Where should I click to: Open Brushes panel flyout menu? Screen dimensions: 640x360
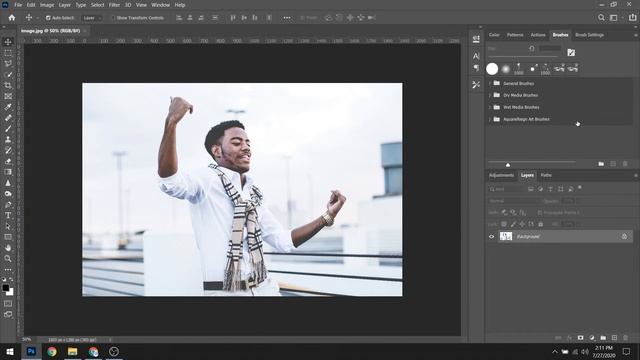636,35
